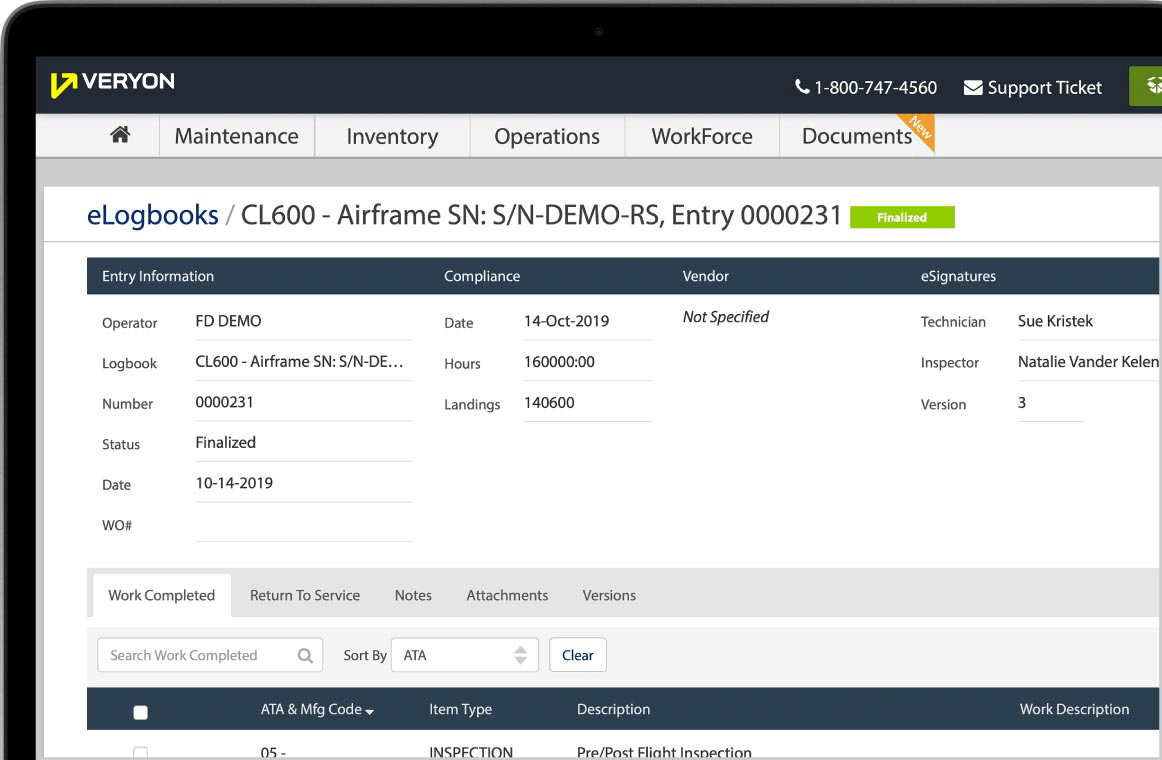Screen dimensions: 1162x760
Task: Toggle the ATA & Mfg Code sort arrow
Action: tap(369, 709)
